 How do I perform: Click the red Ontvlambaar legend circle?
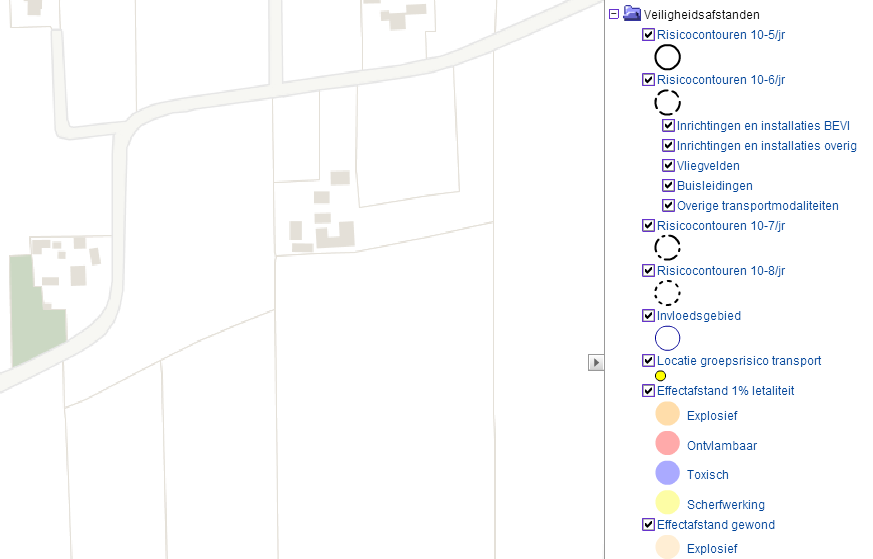tap(667, 443)
